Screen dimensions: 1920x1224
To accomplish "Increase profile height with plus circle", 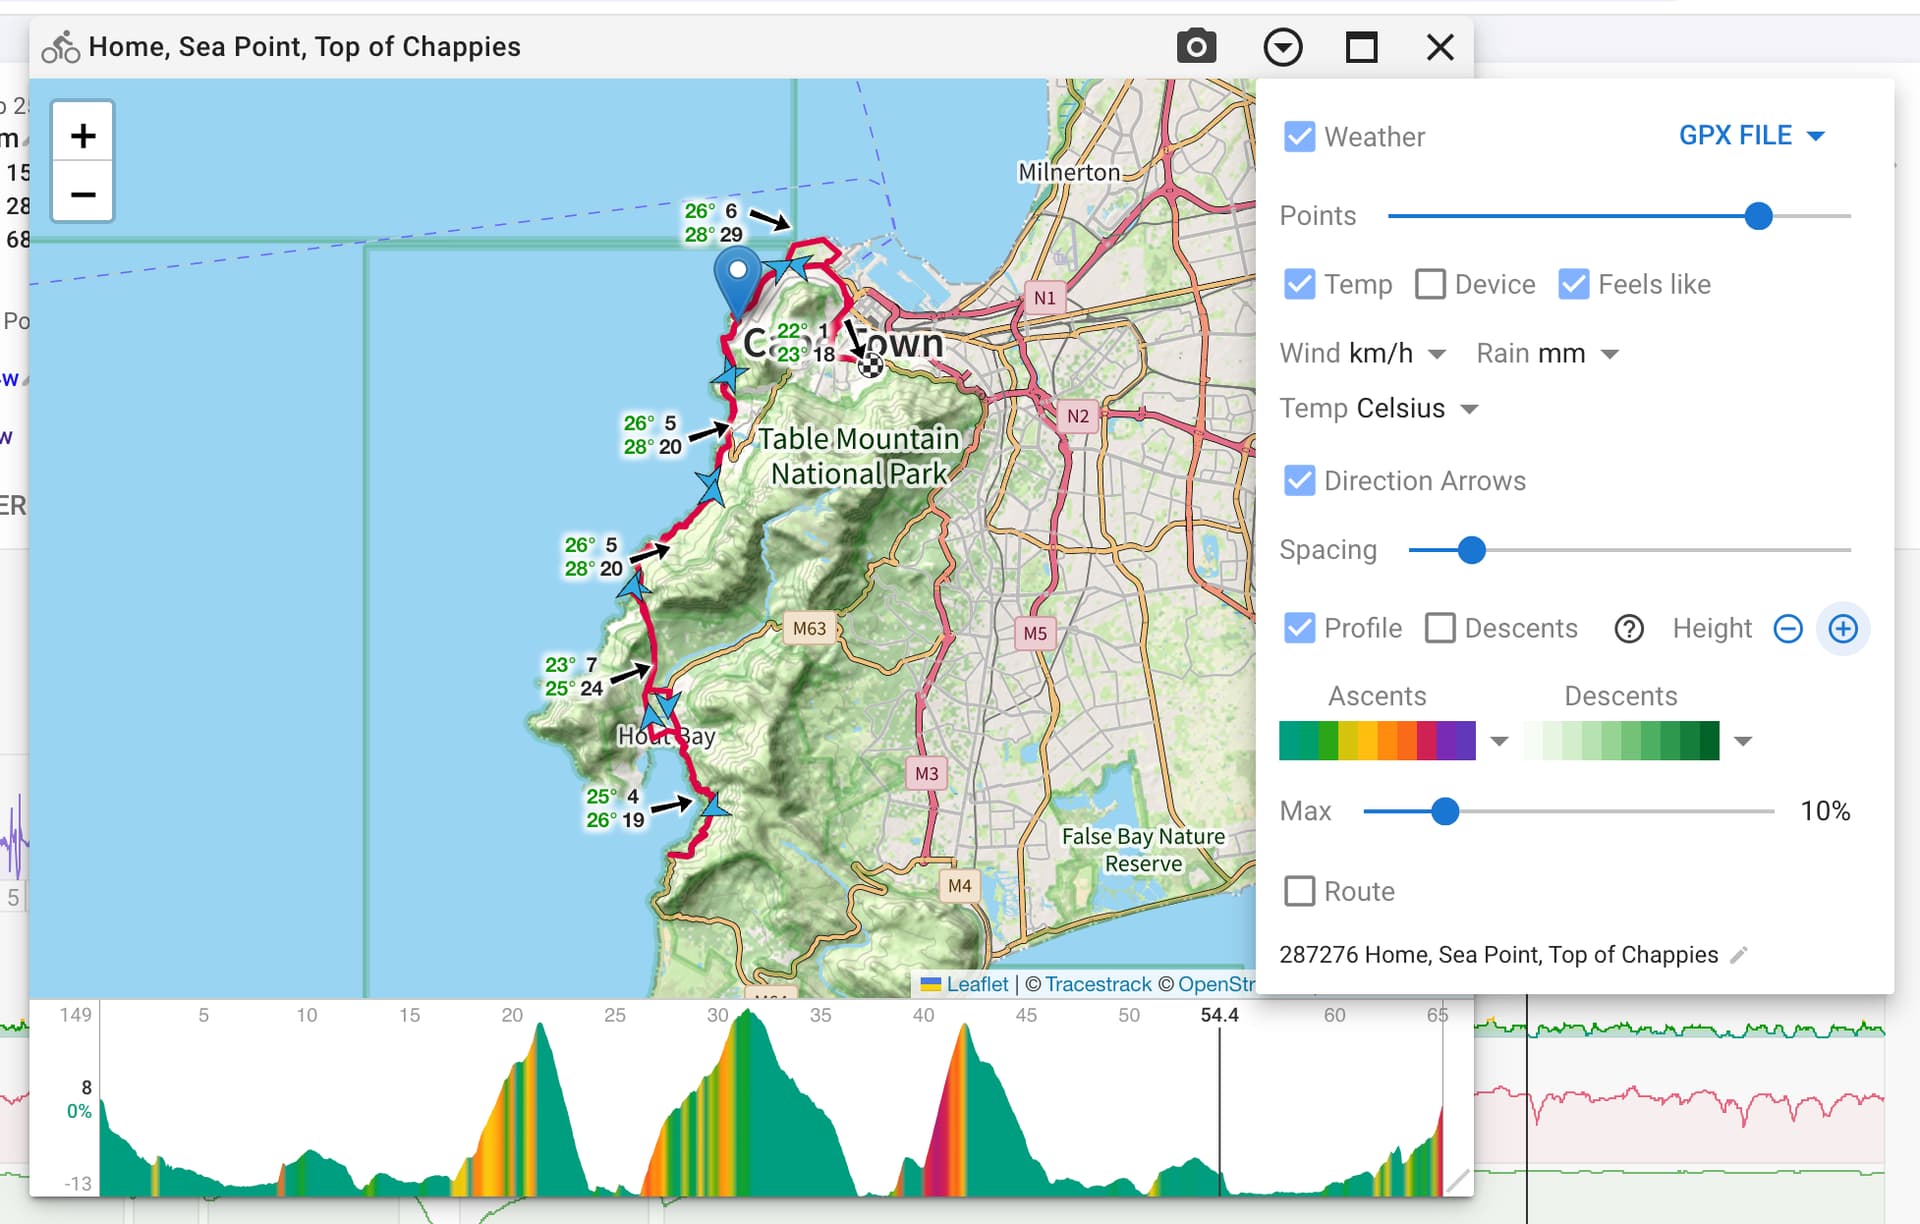I will click(1843, 629).
